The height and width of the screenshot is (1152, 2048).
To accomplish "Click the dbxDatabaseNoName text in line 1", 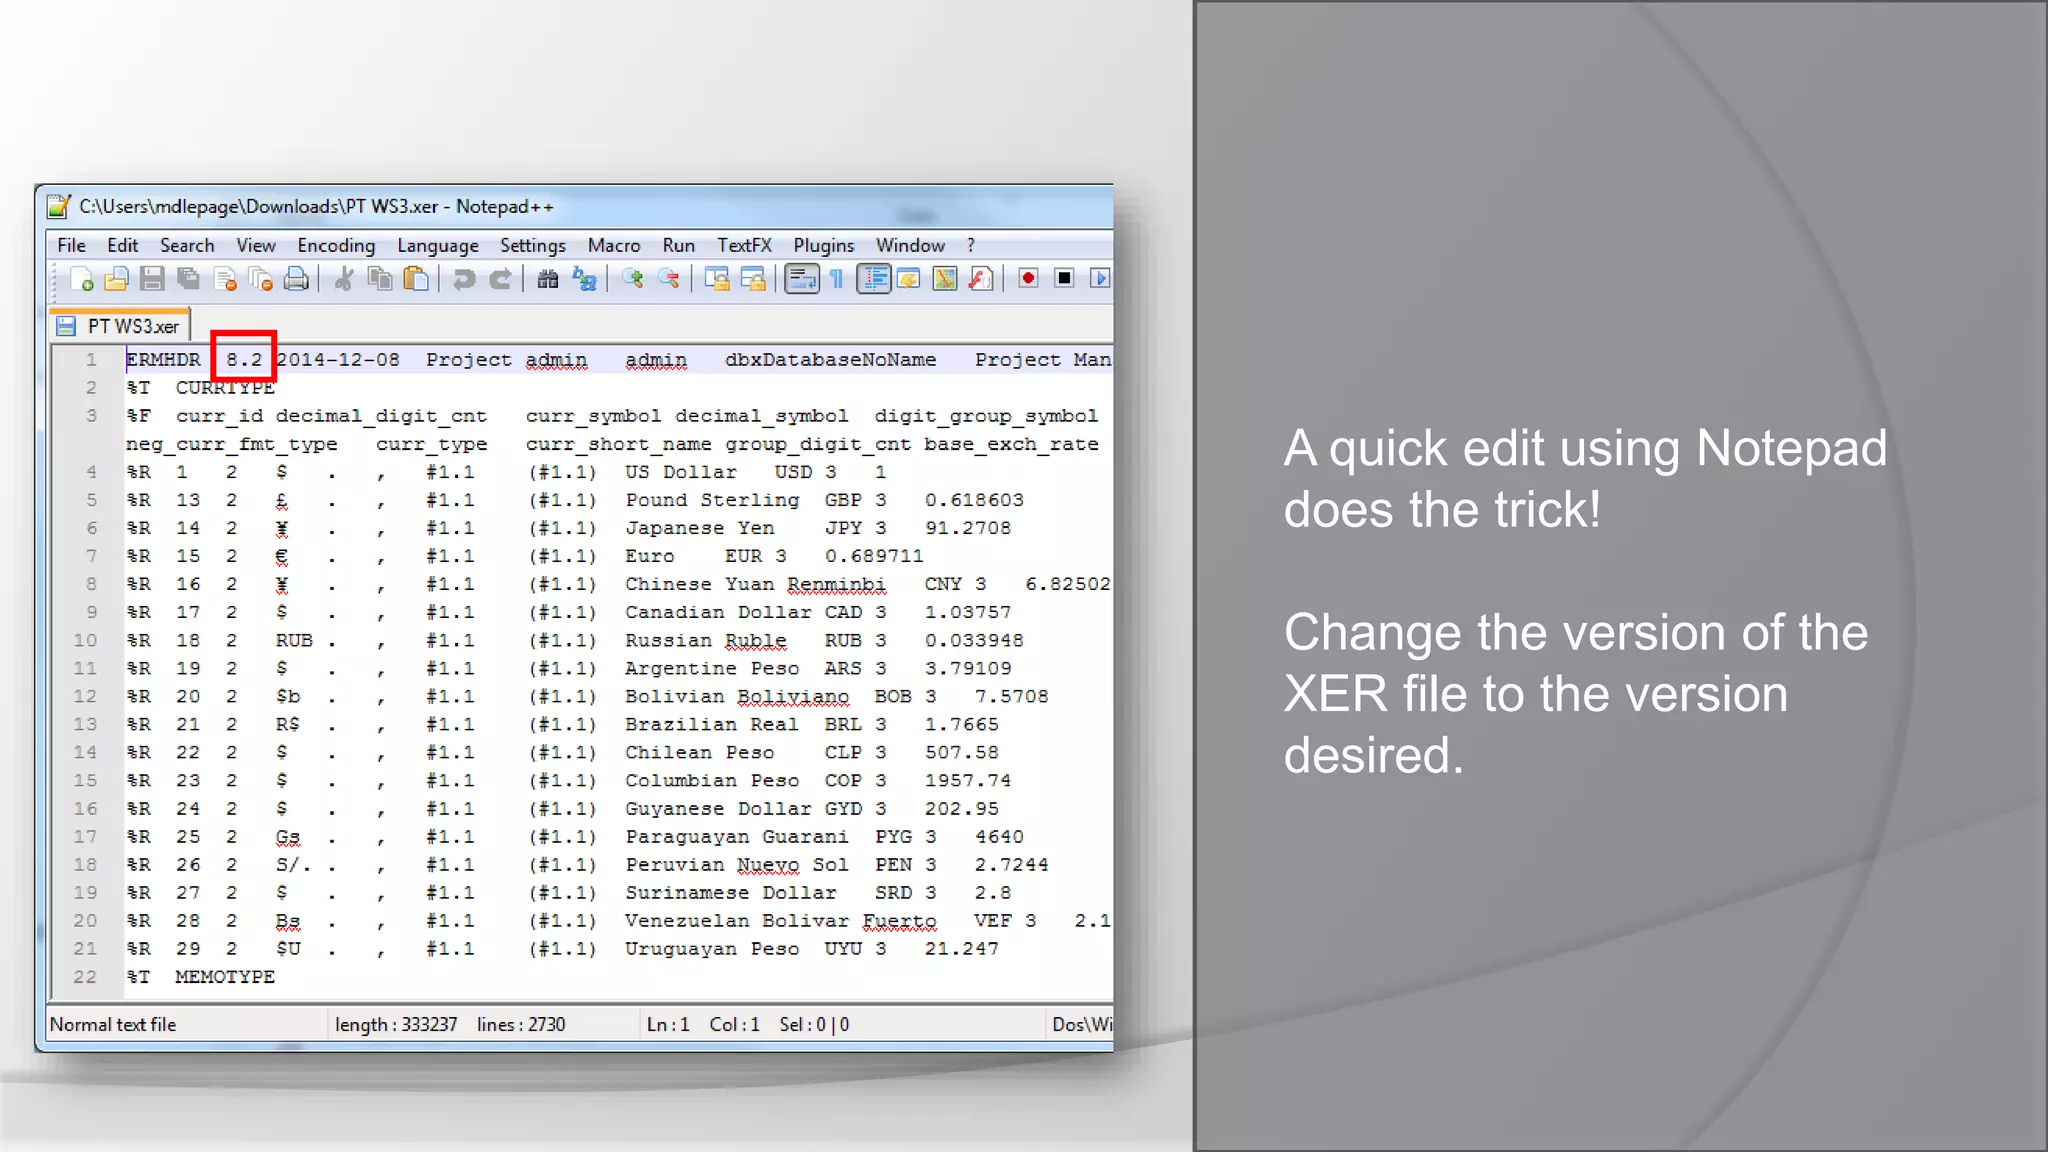I will click(831, 360).
